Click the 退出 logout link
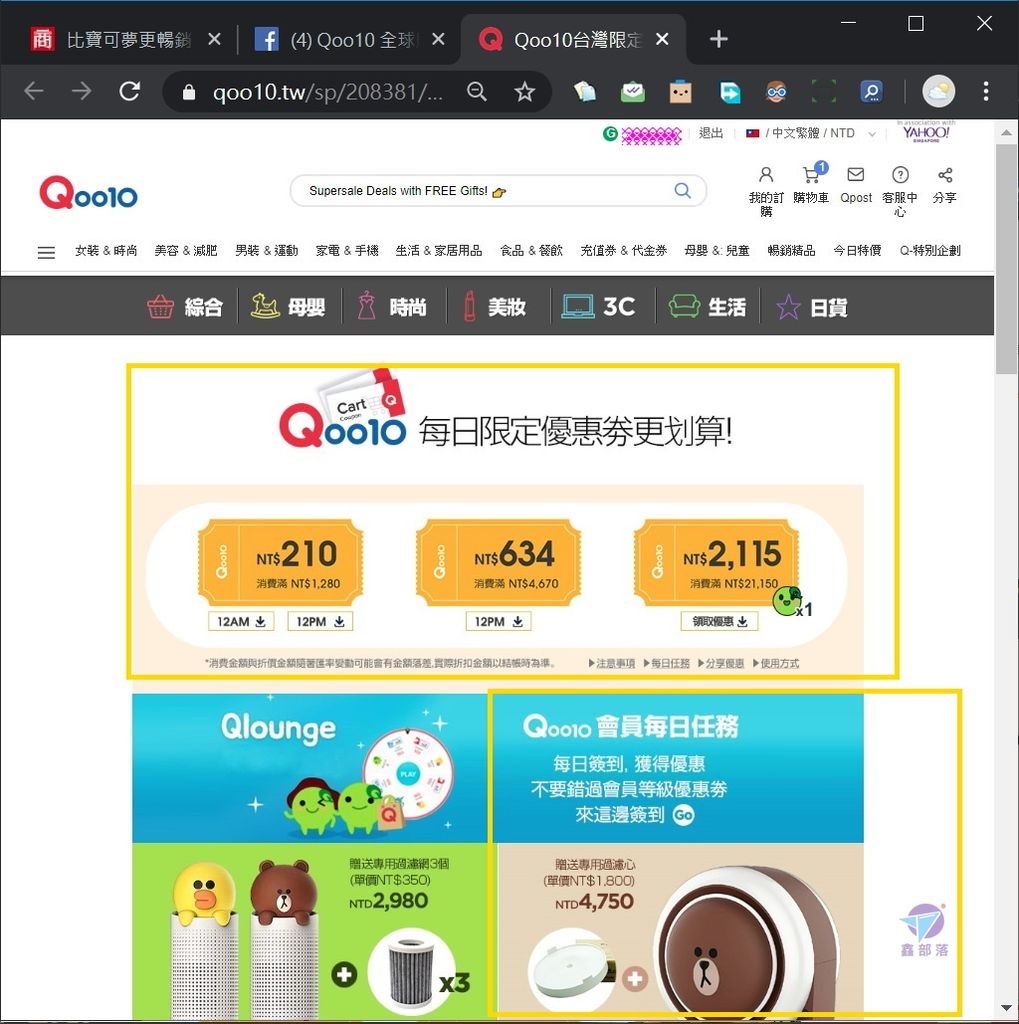Viewport: 1019px width, 1024px height. point(711,133)
